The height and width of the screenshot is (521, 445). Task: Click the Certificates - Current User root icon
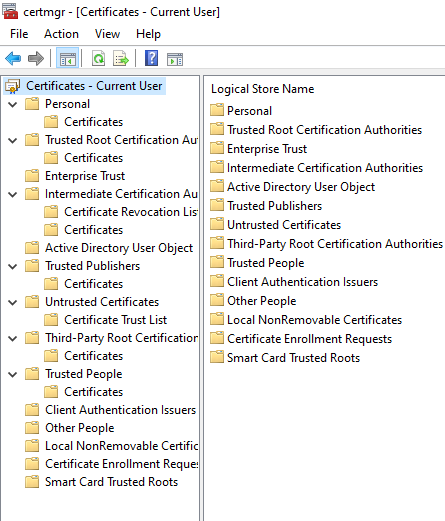coord(13,86)
